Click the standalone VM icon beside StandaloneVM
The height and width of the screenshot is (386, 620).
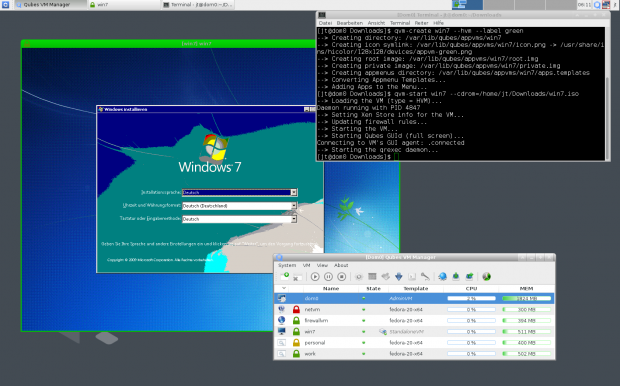tap(383, 331)
